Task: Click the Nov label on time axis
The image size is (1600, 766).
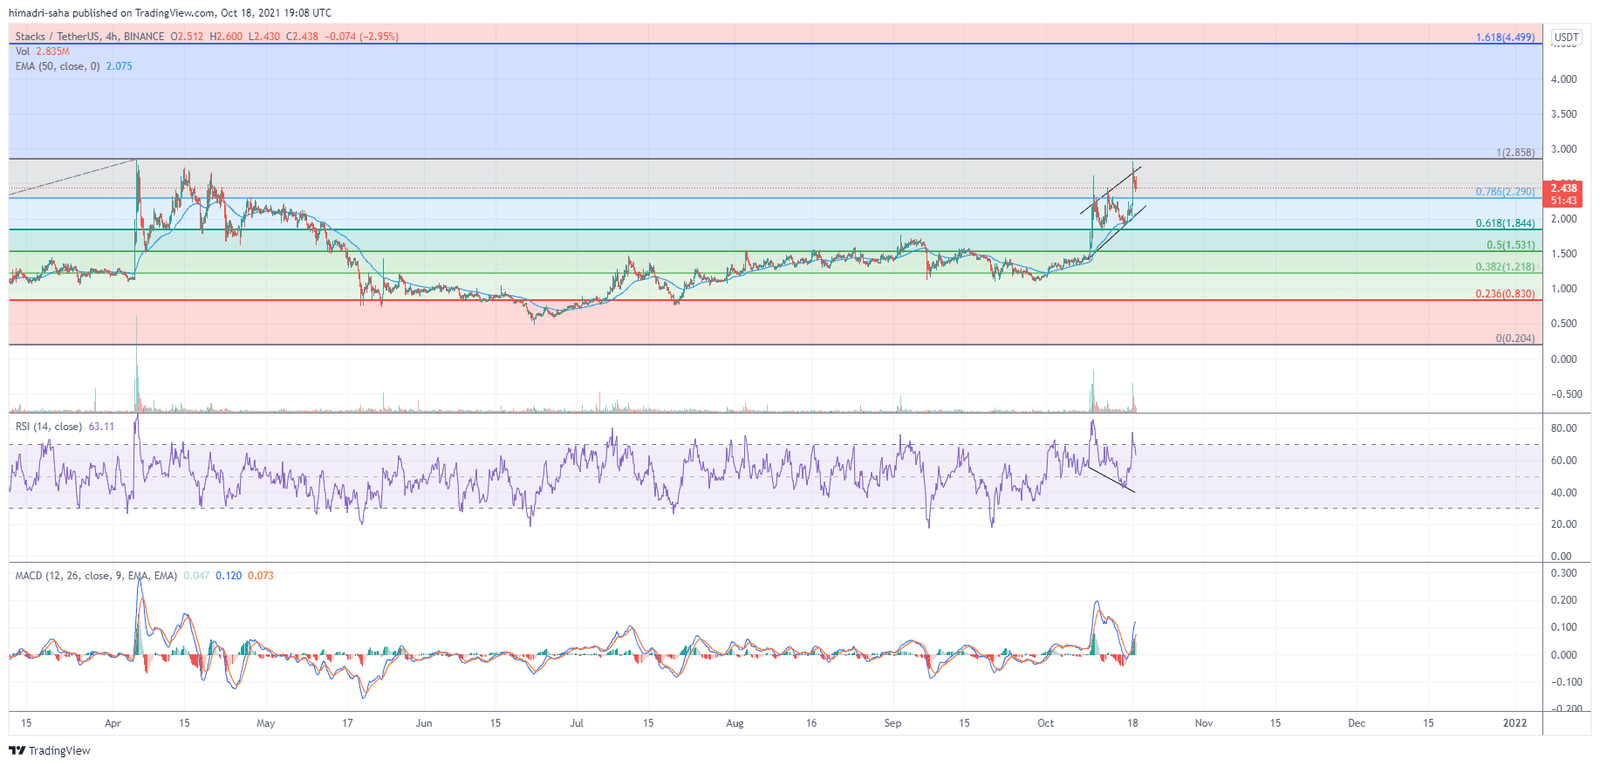Action: (1204, 723)
